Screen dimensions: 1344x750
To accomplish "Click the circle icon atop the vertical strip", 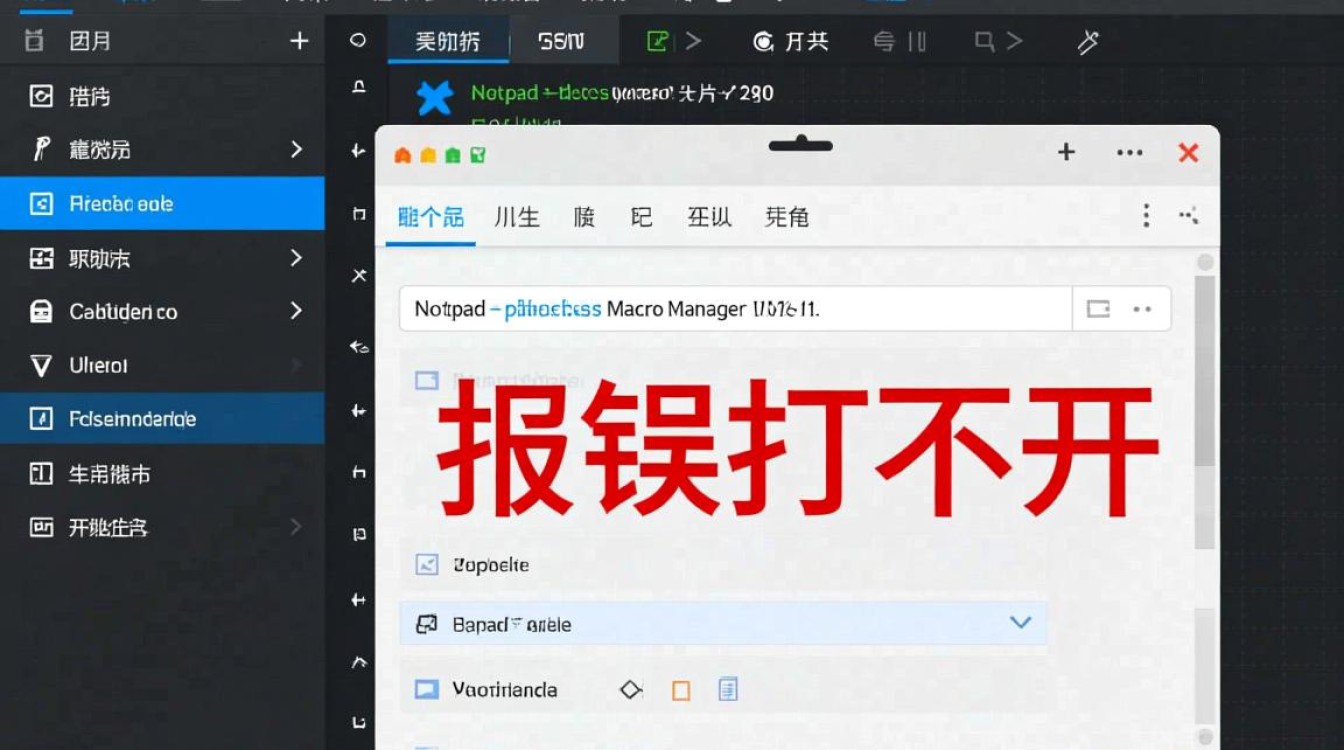I will (358, 41).
